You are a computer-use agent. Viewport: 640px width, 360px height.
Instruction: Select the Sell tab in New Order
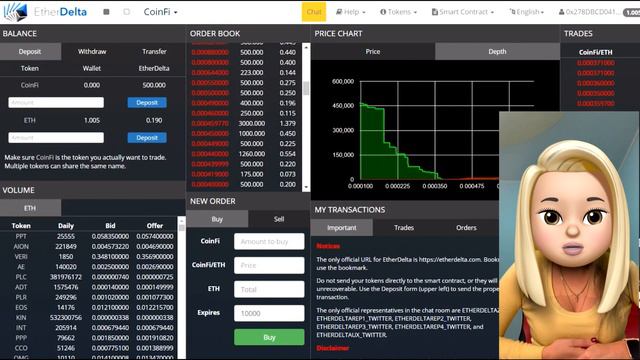click(279, 219)
